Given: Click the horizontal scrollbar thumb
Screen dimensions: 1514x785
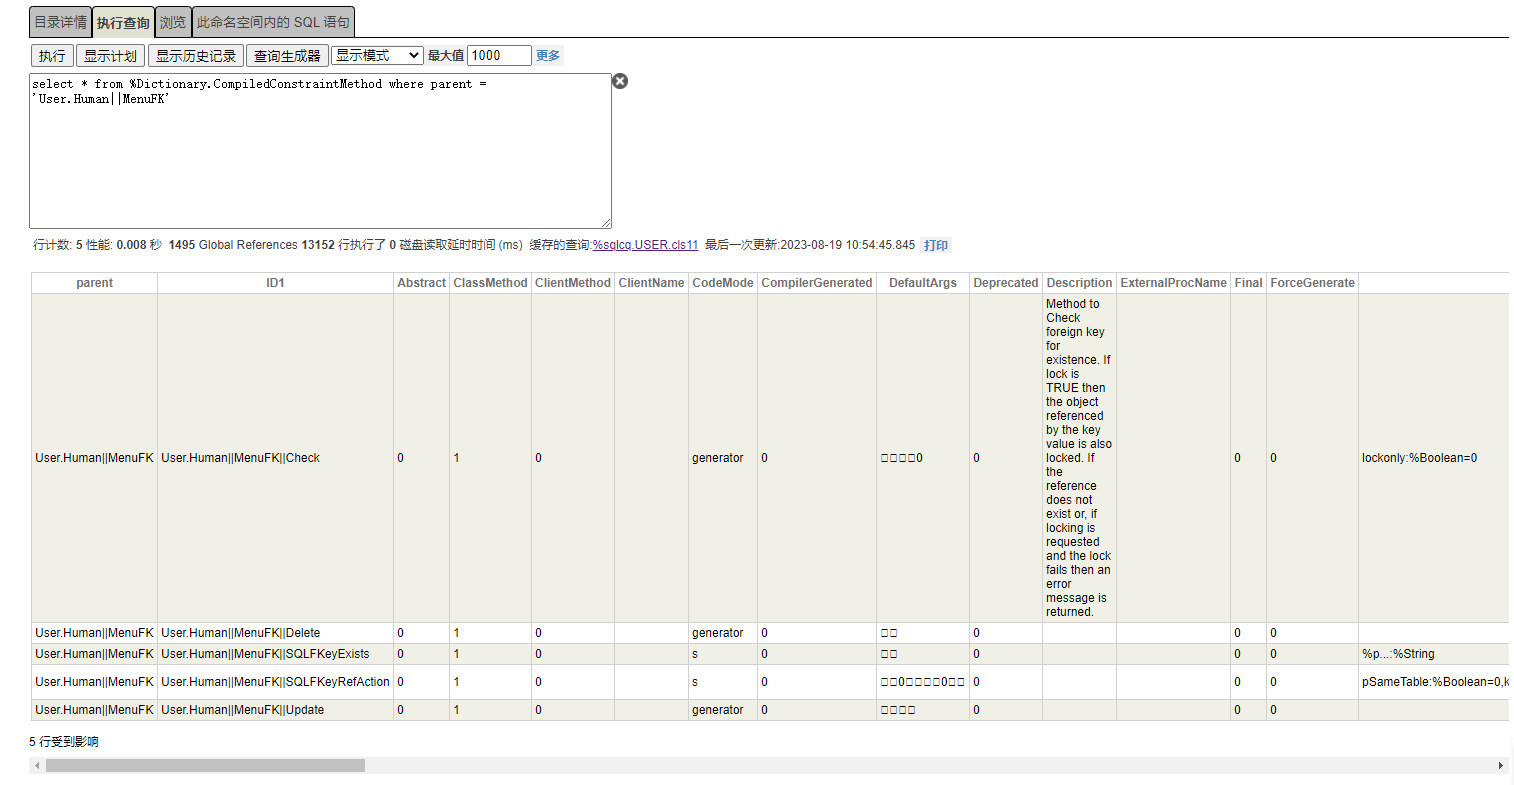Looking at the screenshot, I should coord(205,765).
